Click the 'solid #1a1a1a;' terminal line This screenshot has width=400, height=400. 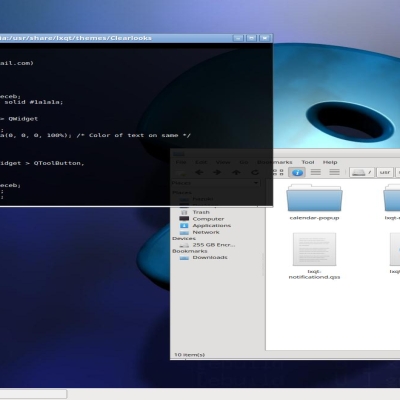click(33, 102)
